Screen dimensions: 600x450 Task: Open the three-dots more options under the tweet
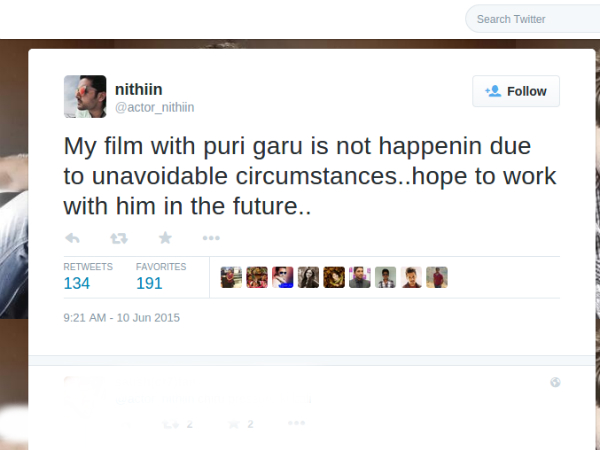tap(211, 238)
